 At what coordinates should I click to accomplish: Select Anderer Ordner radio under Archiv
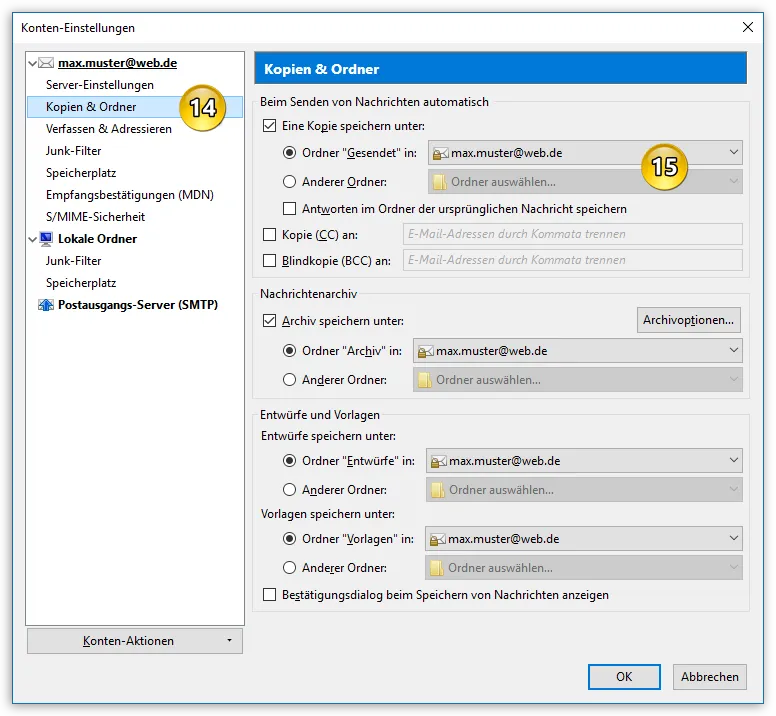(x=290, y=380)
